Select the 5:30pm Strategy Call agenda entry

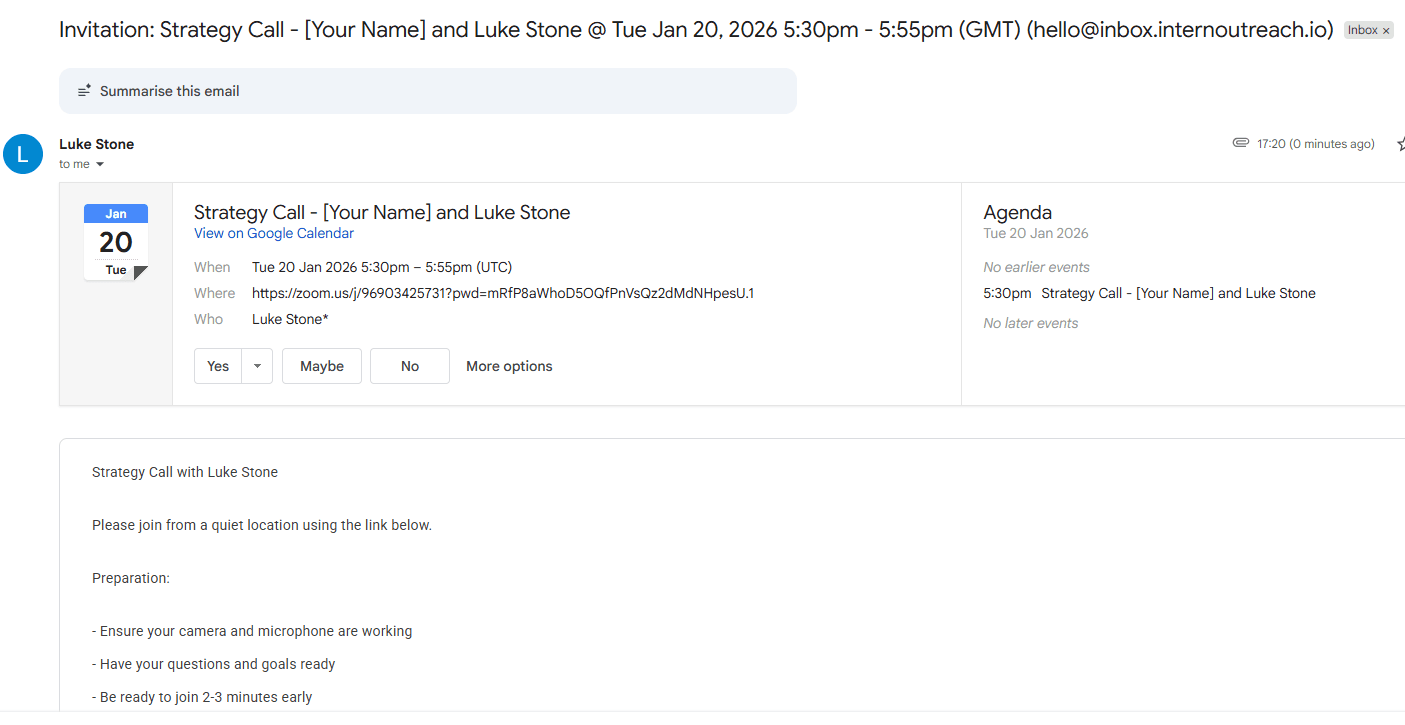[x=1150, y=293]
